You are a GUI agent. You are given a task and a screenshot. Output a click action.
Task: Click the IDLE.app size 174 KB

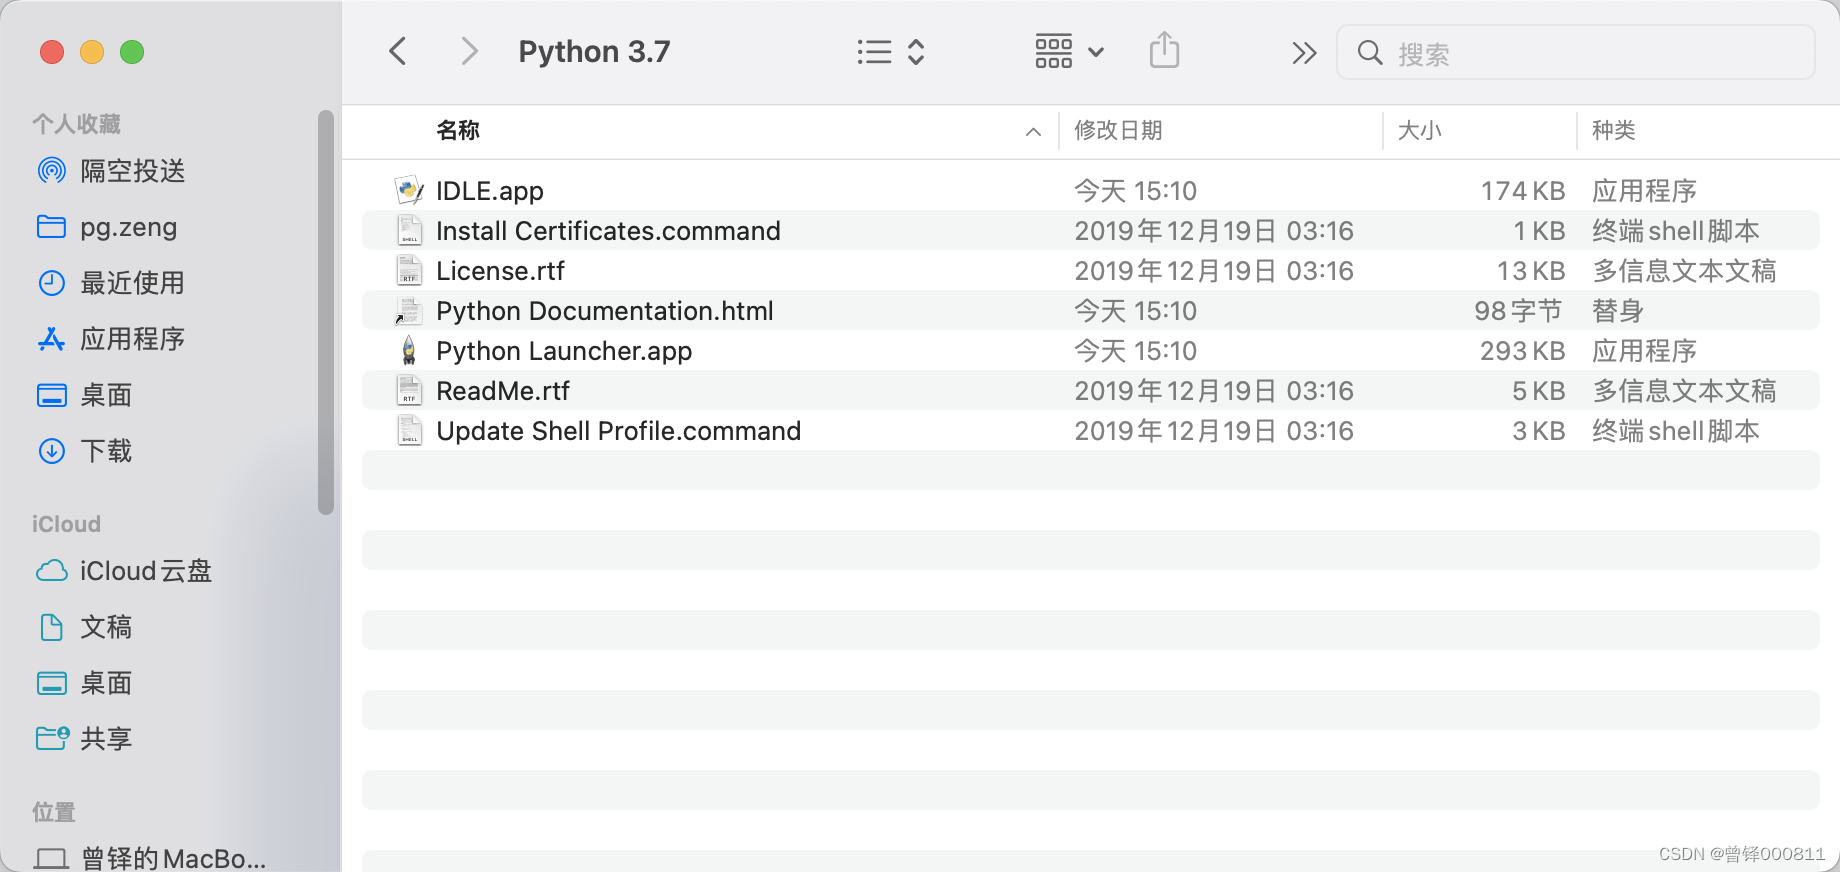pos(1523,191)
